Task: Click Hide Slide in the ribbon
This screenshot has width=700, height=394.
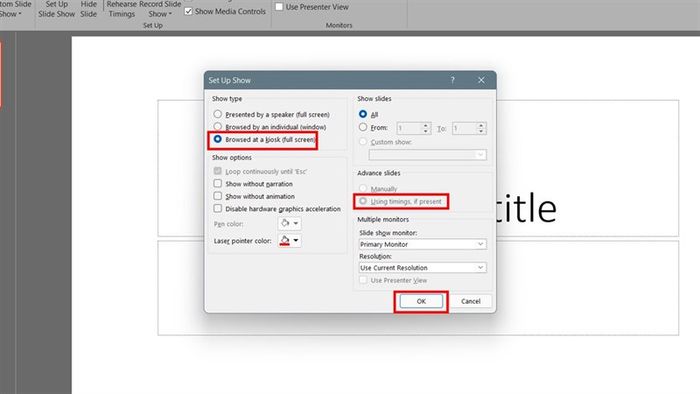Action: [88, 9]
